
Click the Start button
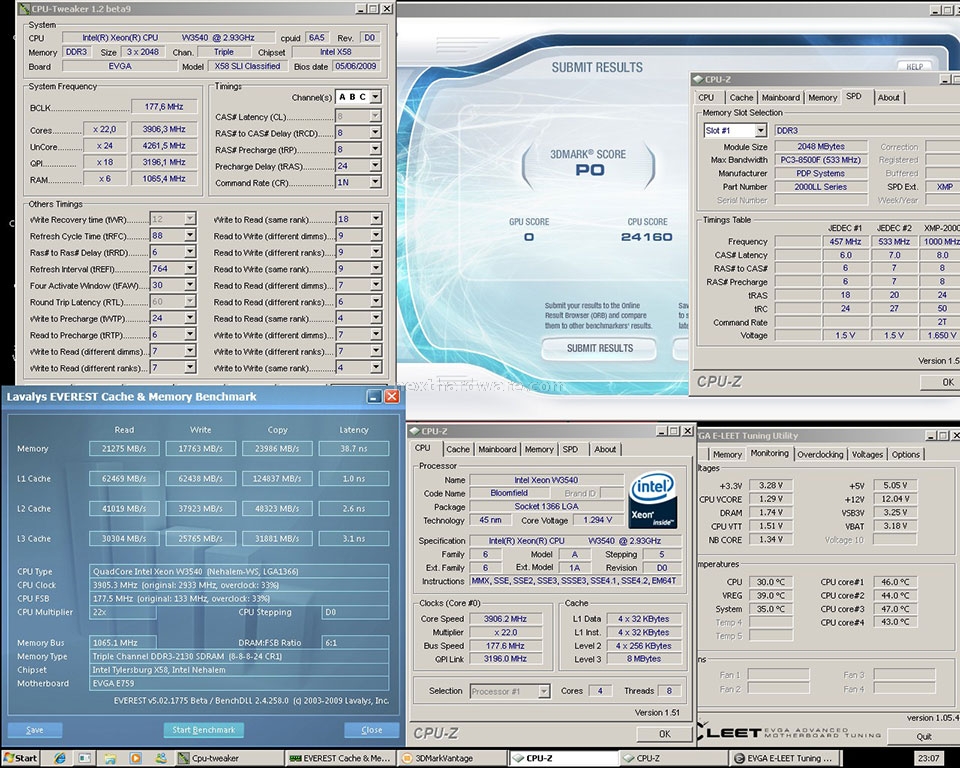click(x=20, y=758)
